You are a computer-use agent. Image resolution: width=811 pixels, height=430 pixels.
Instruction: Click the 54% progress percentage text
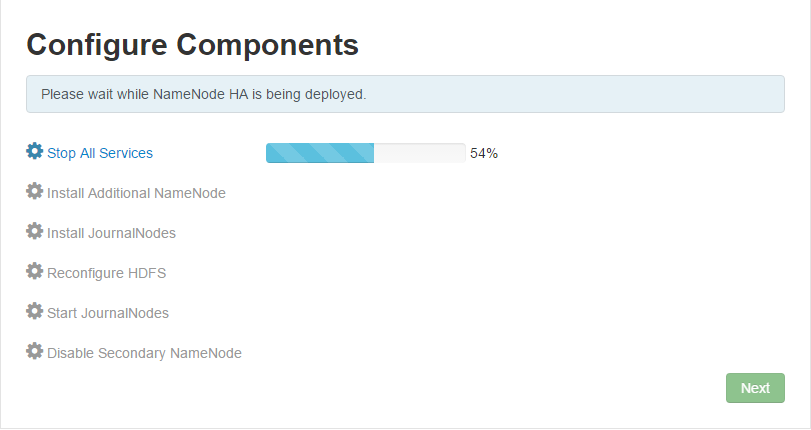(x=484, y=154)
